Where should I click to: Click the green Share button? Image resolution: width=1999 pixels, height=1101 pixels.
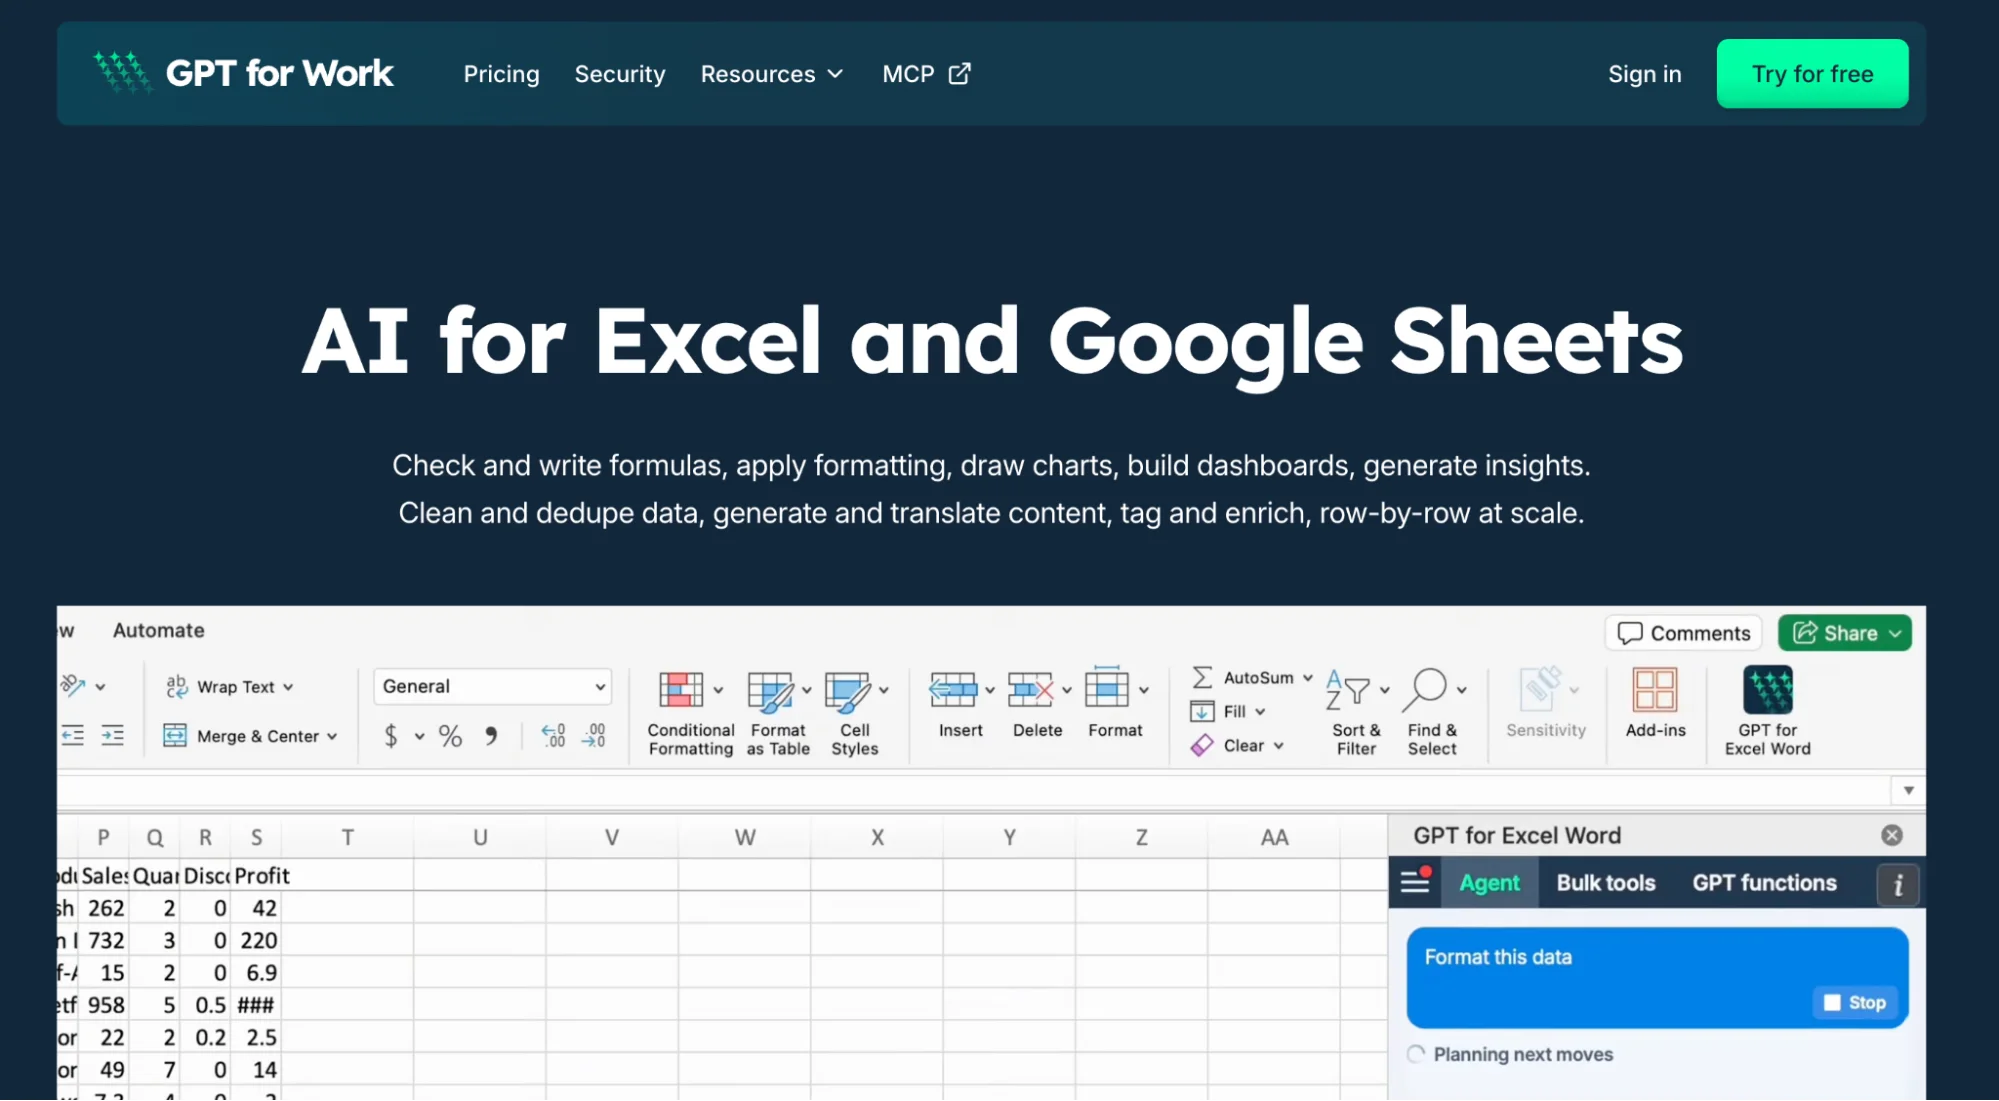(x=1845, y=633)
